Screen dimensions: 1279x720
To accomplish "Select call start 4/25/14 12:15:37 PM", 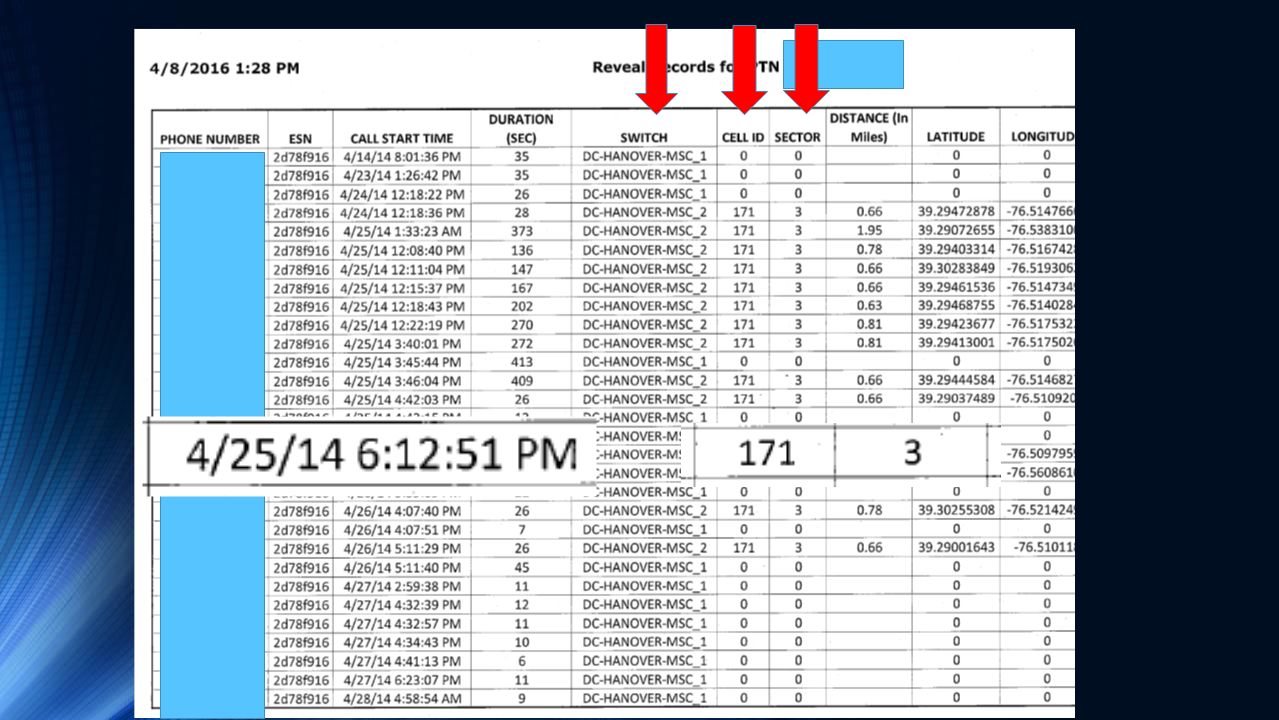I will coord(402,288).
